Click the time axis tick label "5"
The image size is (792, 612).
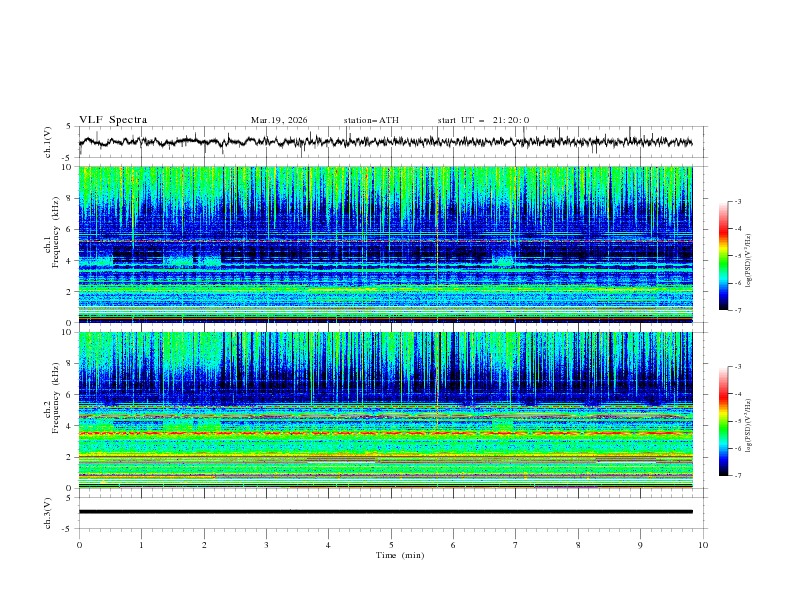391,545
